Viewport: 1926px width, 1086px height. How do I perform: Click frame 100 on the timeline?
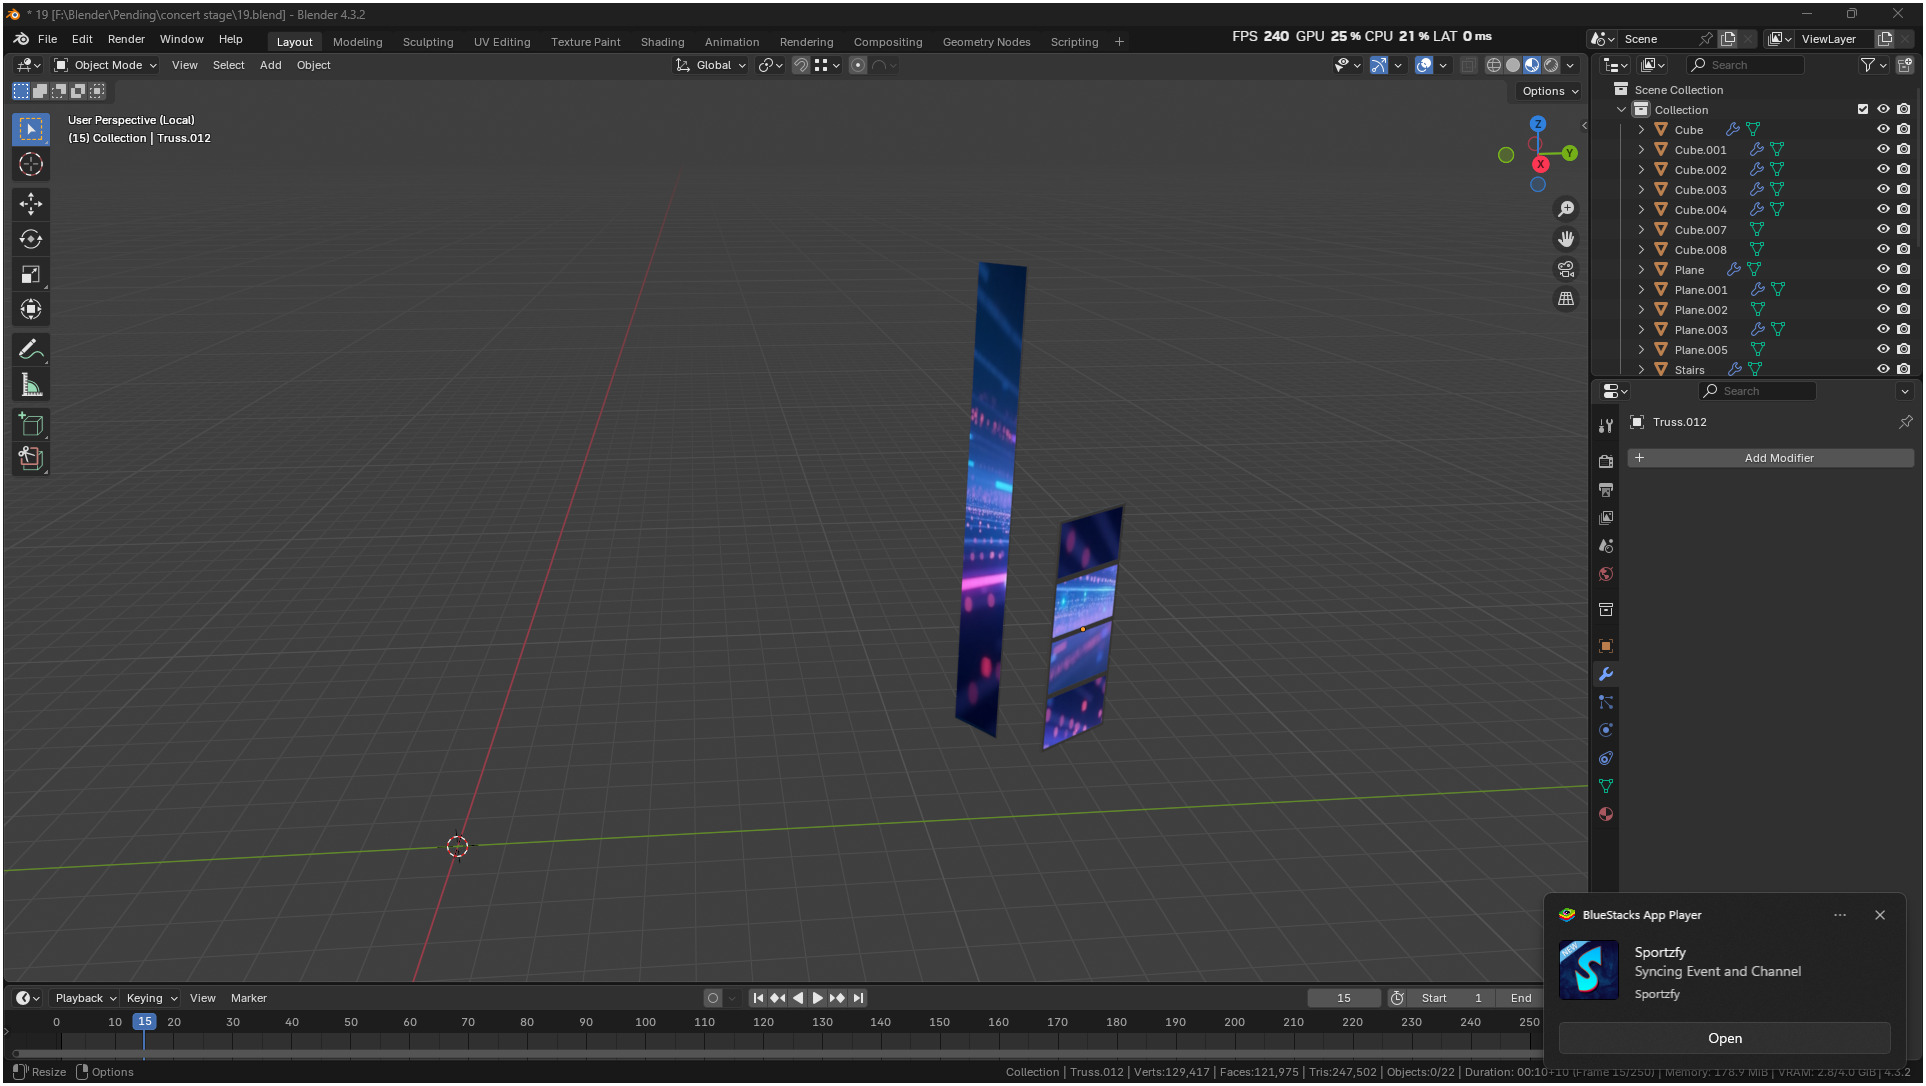pos(645,1023)
